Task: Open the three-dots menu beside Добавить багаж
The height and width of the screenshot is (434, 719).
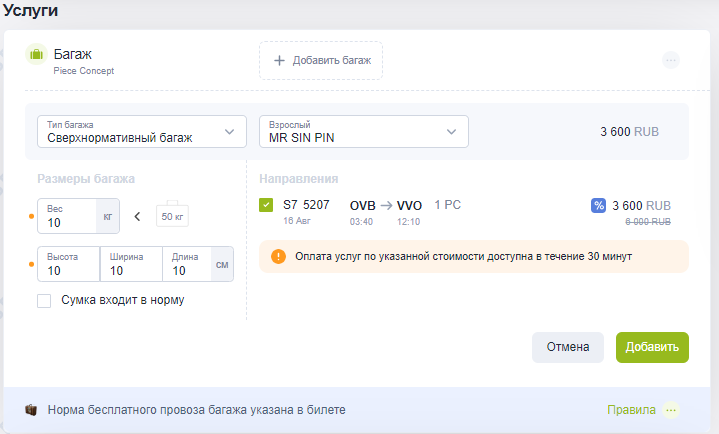Action: point(671,60)
